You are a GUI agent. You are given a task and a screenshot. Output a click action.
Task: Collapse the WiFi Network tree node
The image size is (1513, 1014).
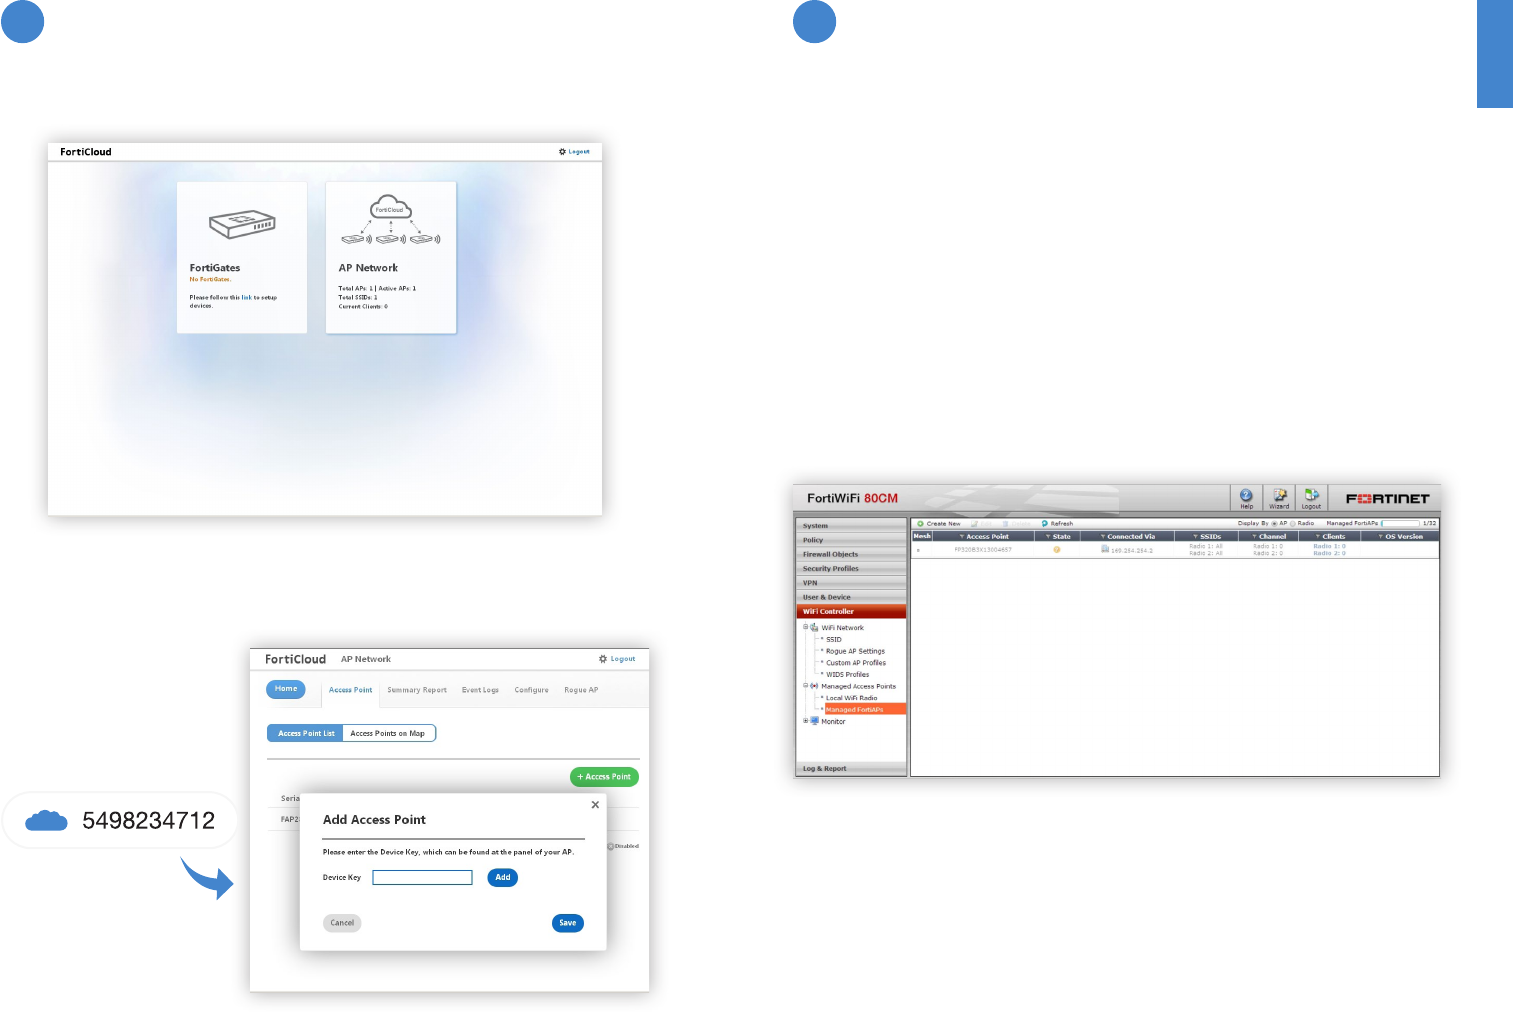(805, 627)
